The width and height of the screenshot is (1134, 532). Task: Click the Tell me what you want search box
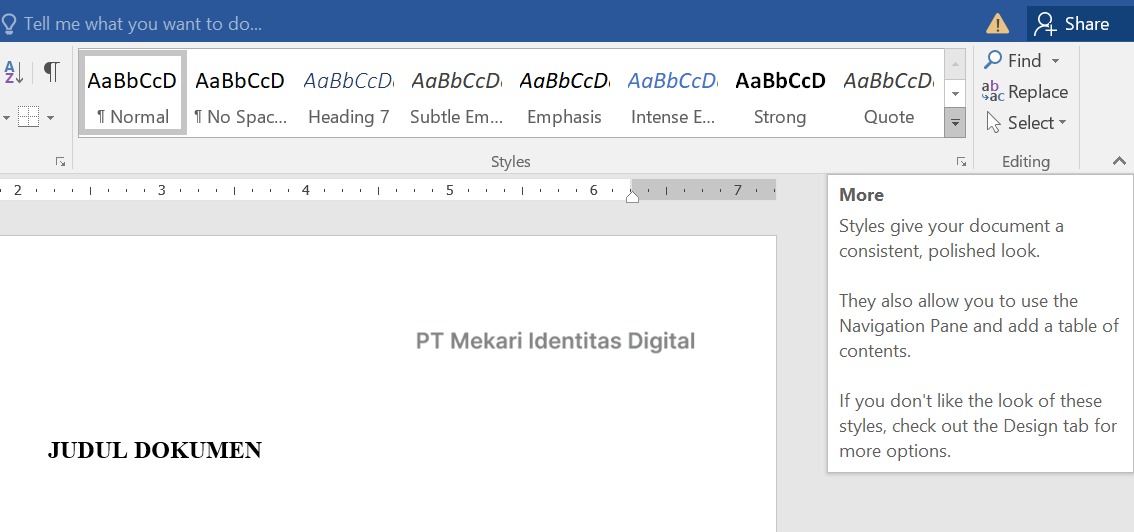coord(142,24)
